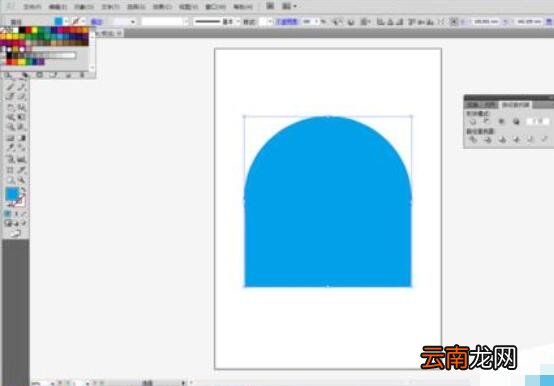
Task: Open the opacity value arrow
Action: 317,22
